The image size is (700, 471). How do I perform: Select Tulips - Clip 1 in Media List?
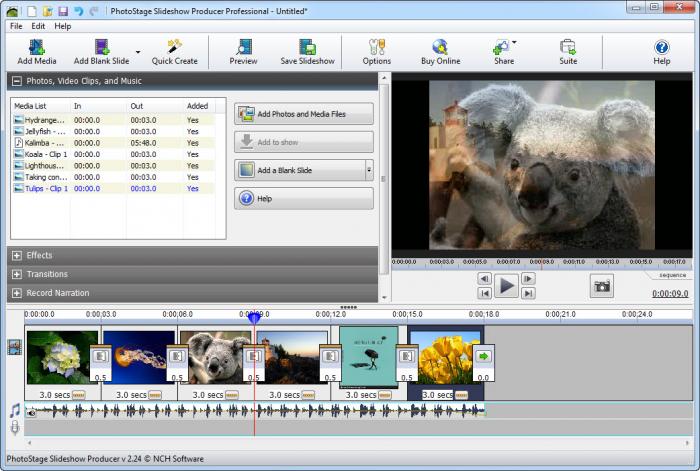114,188
